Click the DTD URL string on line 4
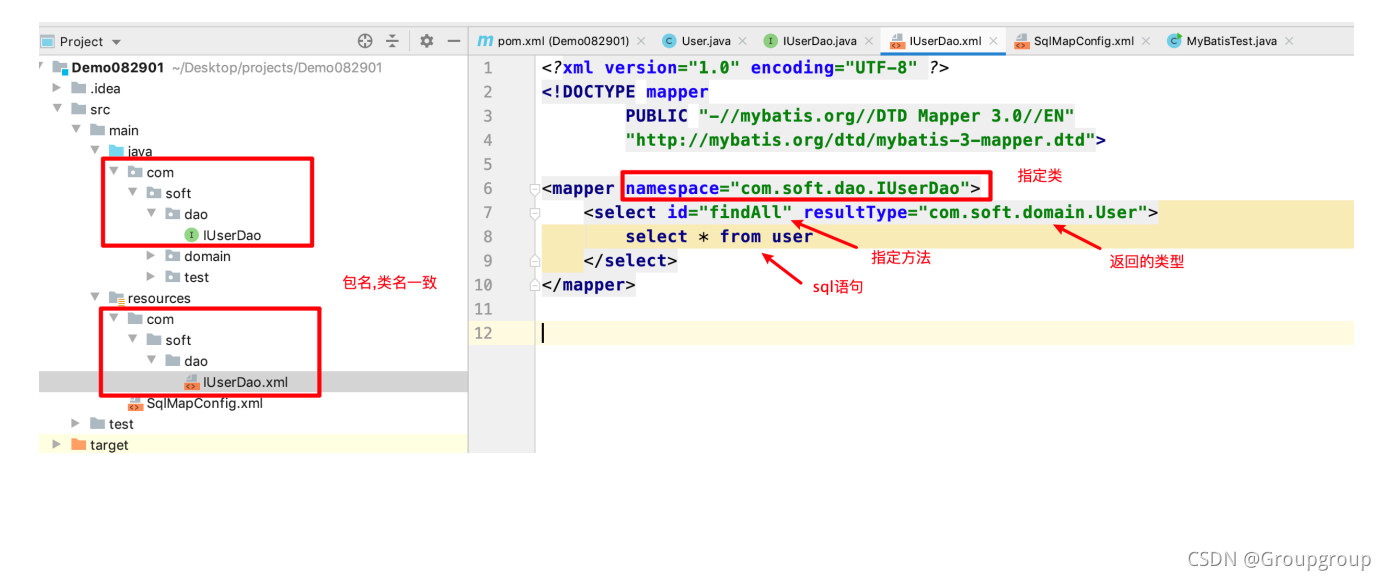The height and width of the screenshot is (580, 1386). tap(860, 140)
